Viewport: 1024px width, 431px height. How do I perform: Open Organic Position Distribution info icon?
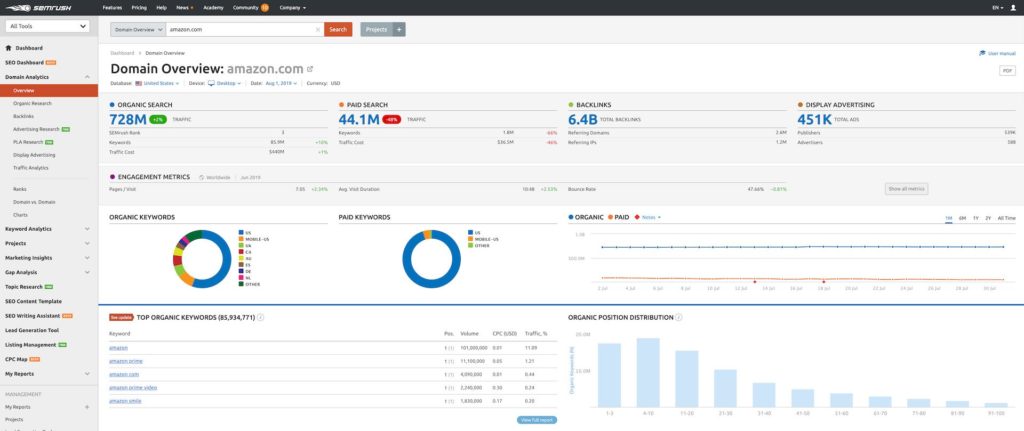(679, 317)
